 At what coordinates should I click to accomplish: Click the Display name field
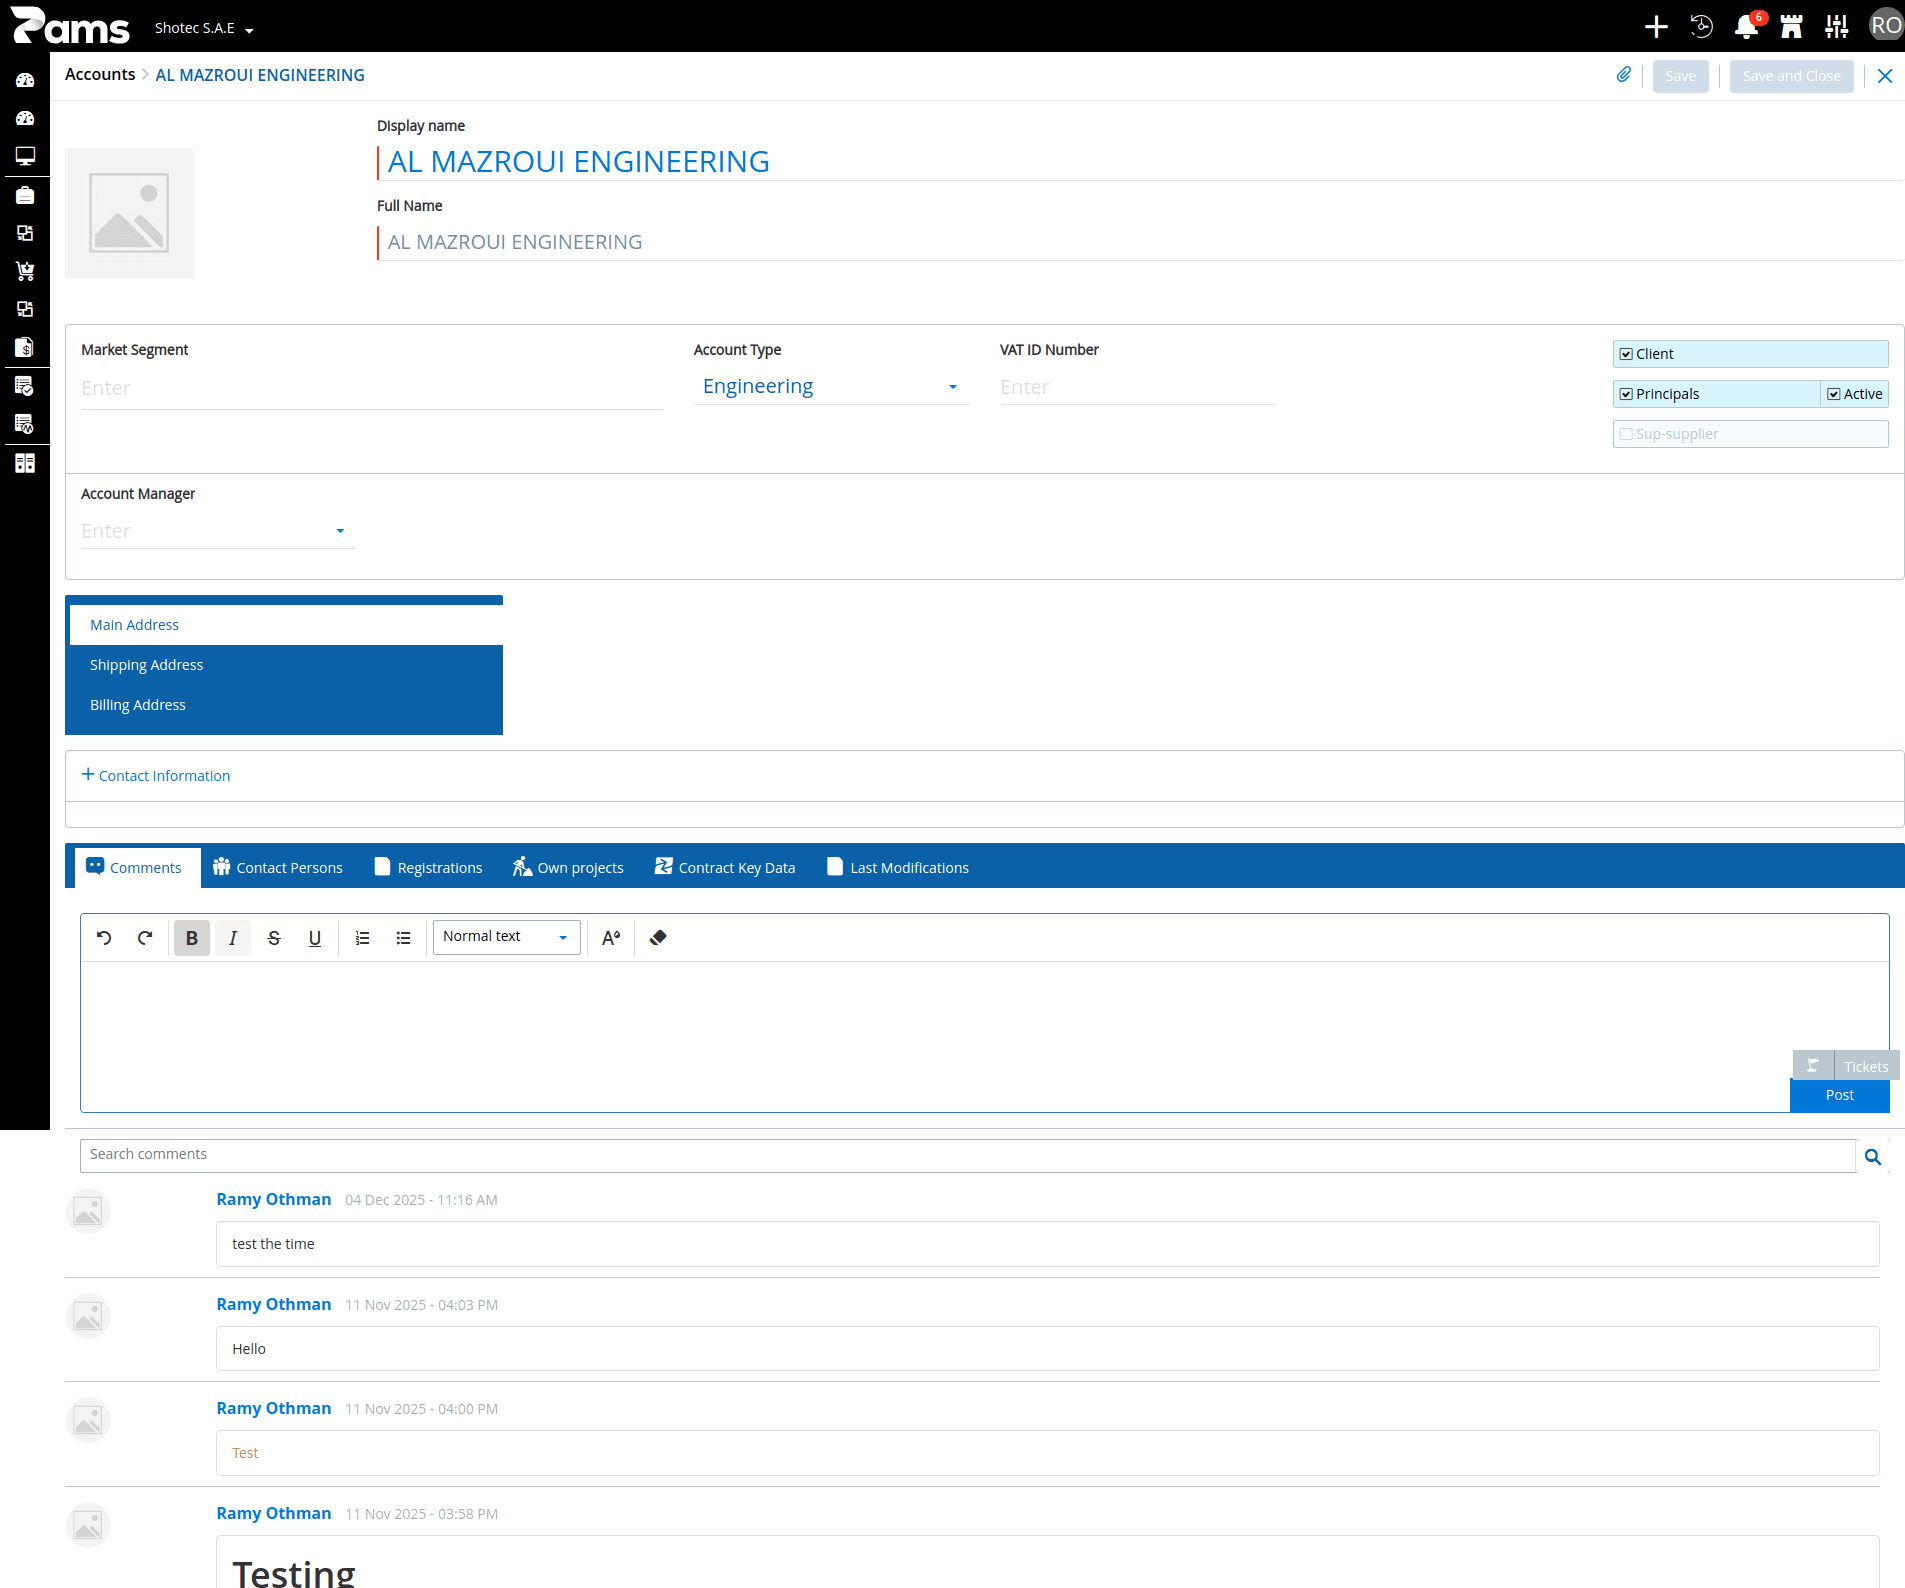tap(1140, 162)
